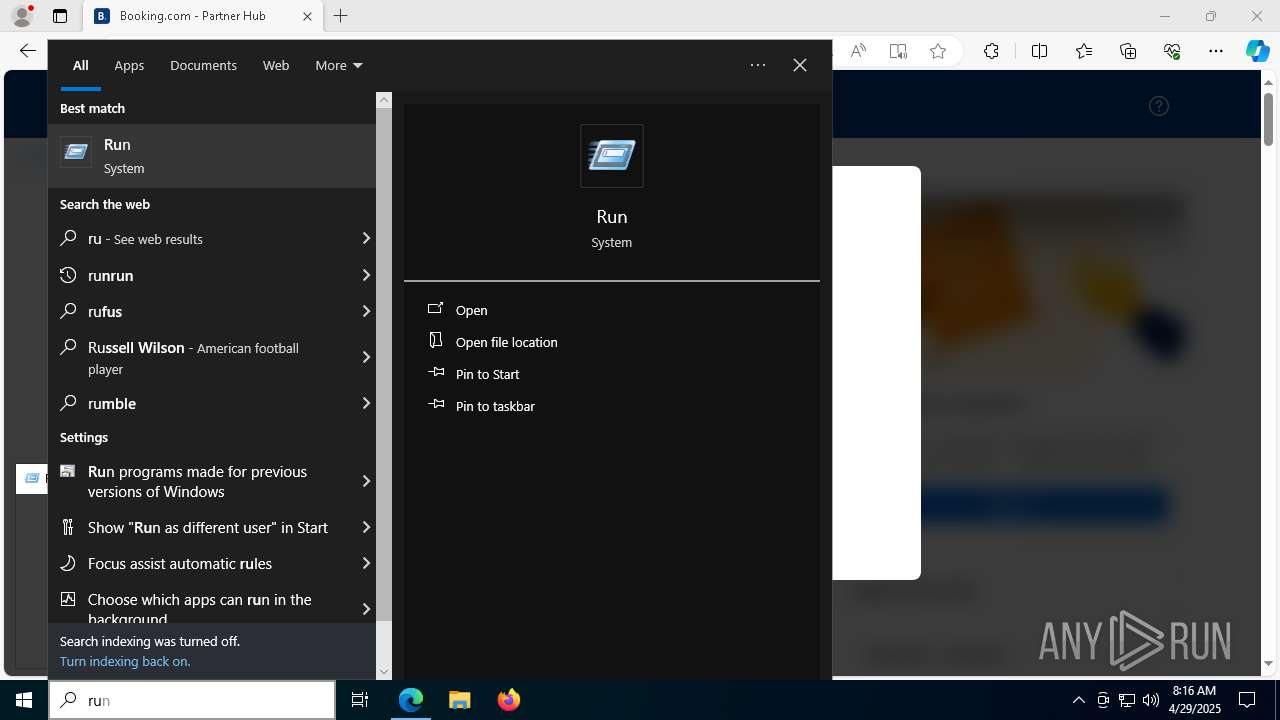The height and width of the screenshot is (720, 1280).
Task: Close the Booking.com Partner Hub tab
Action: (307, 16)
